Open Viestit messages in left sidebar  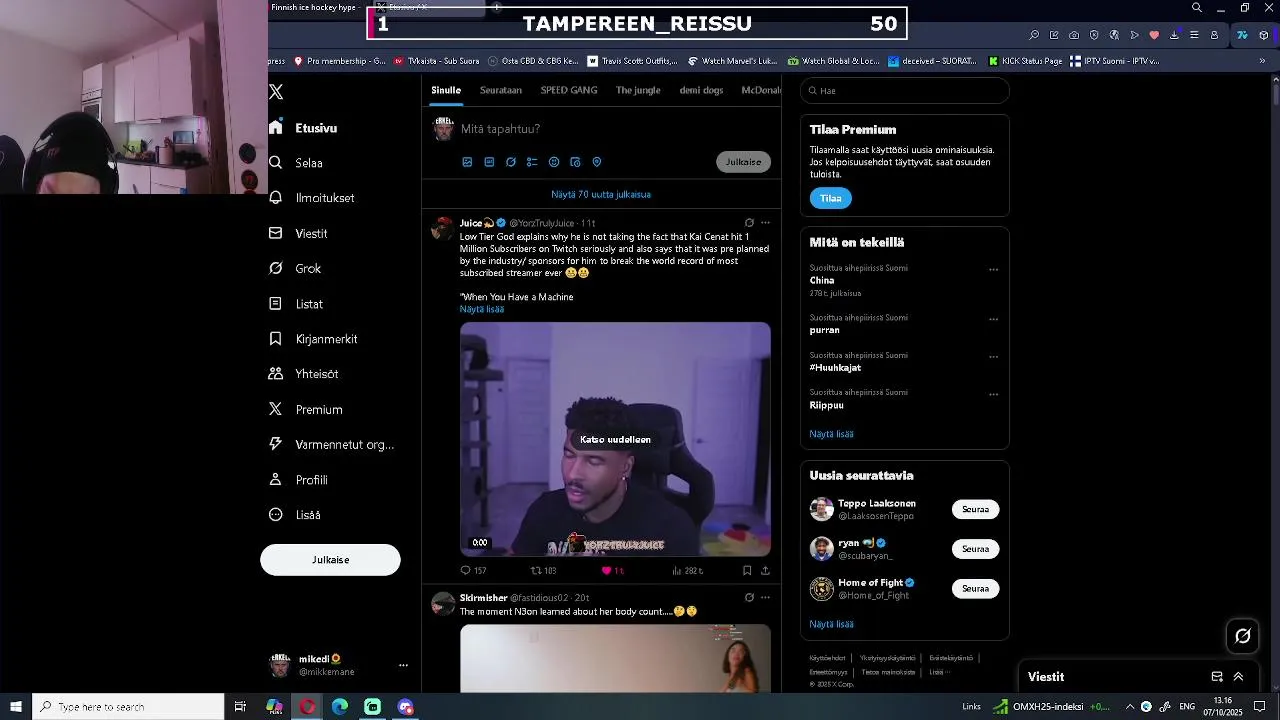[298, 233]
